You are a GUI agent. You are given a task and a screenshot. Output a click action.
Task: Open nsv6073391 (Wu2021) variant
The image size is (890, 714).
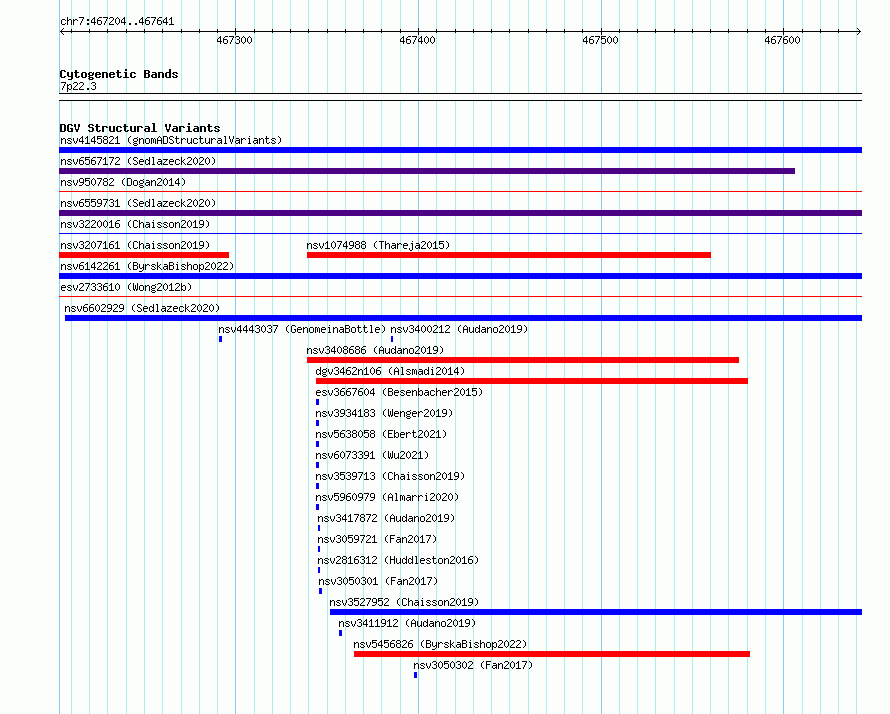point(372,455)
